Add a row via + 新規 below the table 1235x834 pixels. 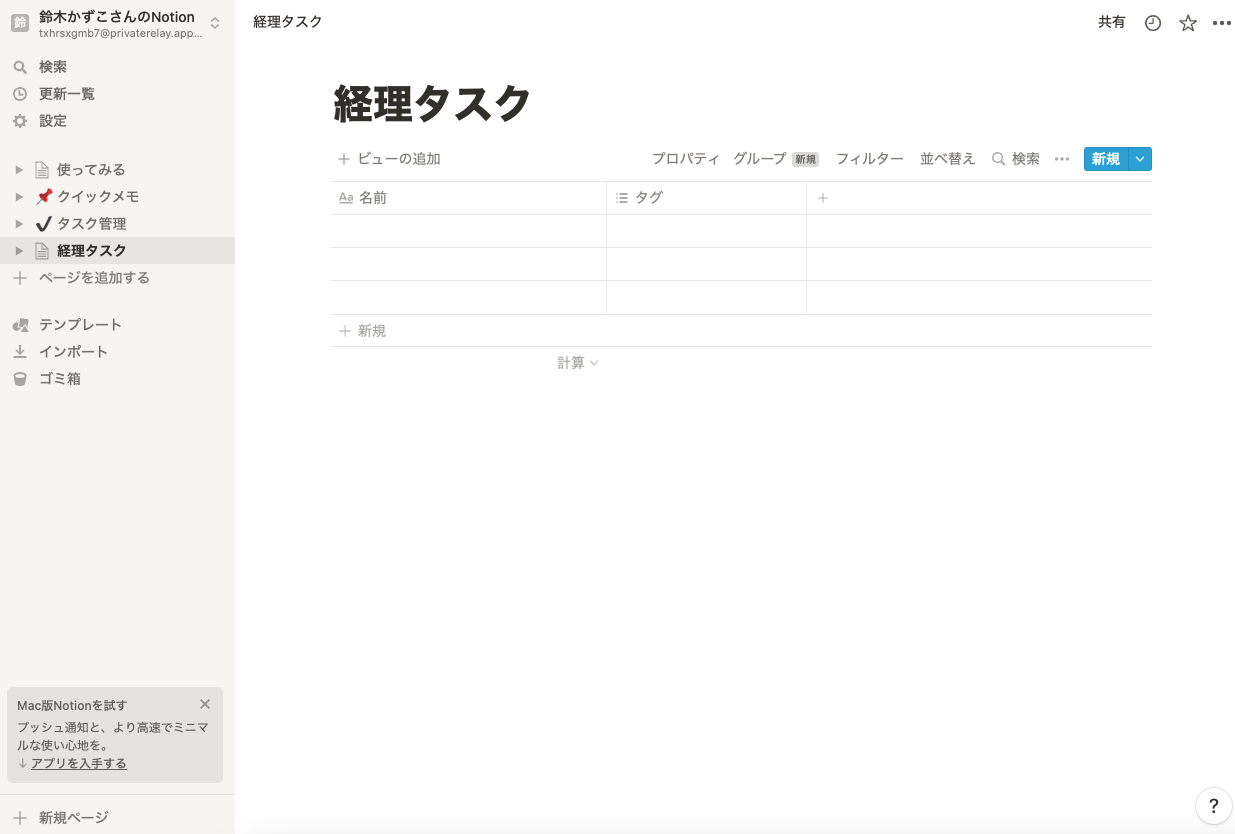pos(741,331)
